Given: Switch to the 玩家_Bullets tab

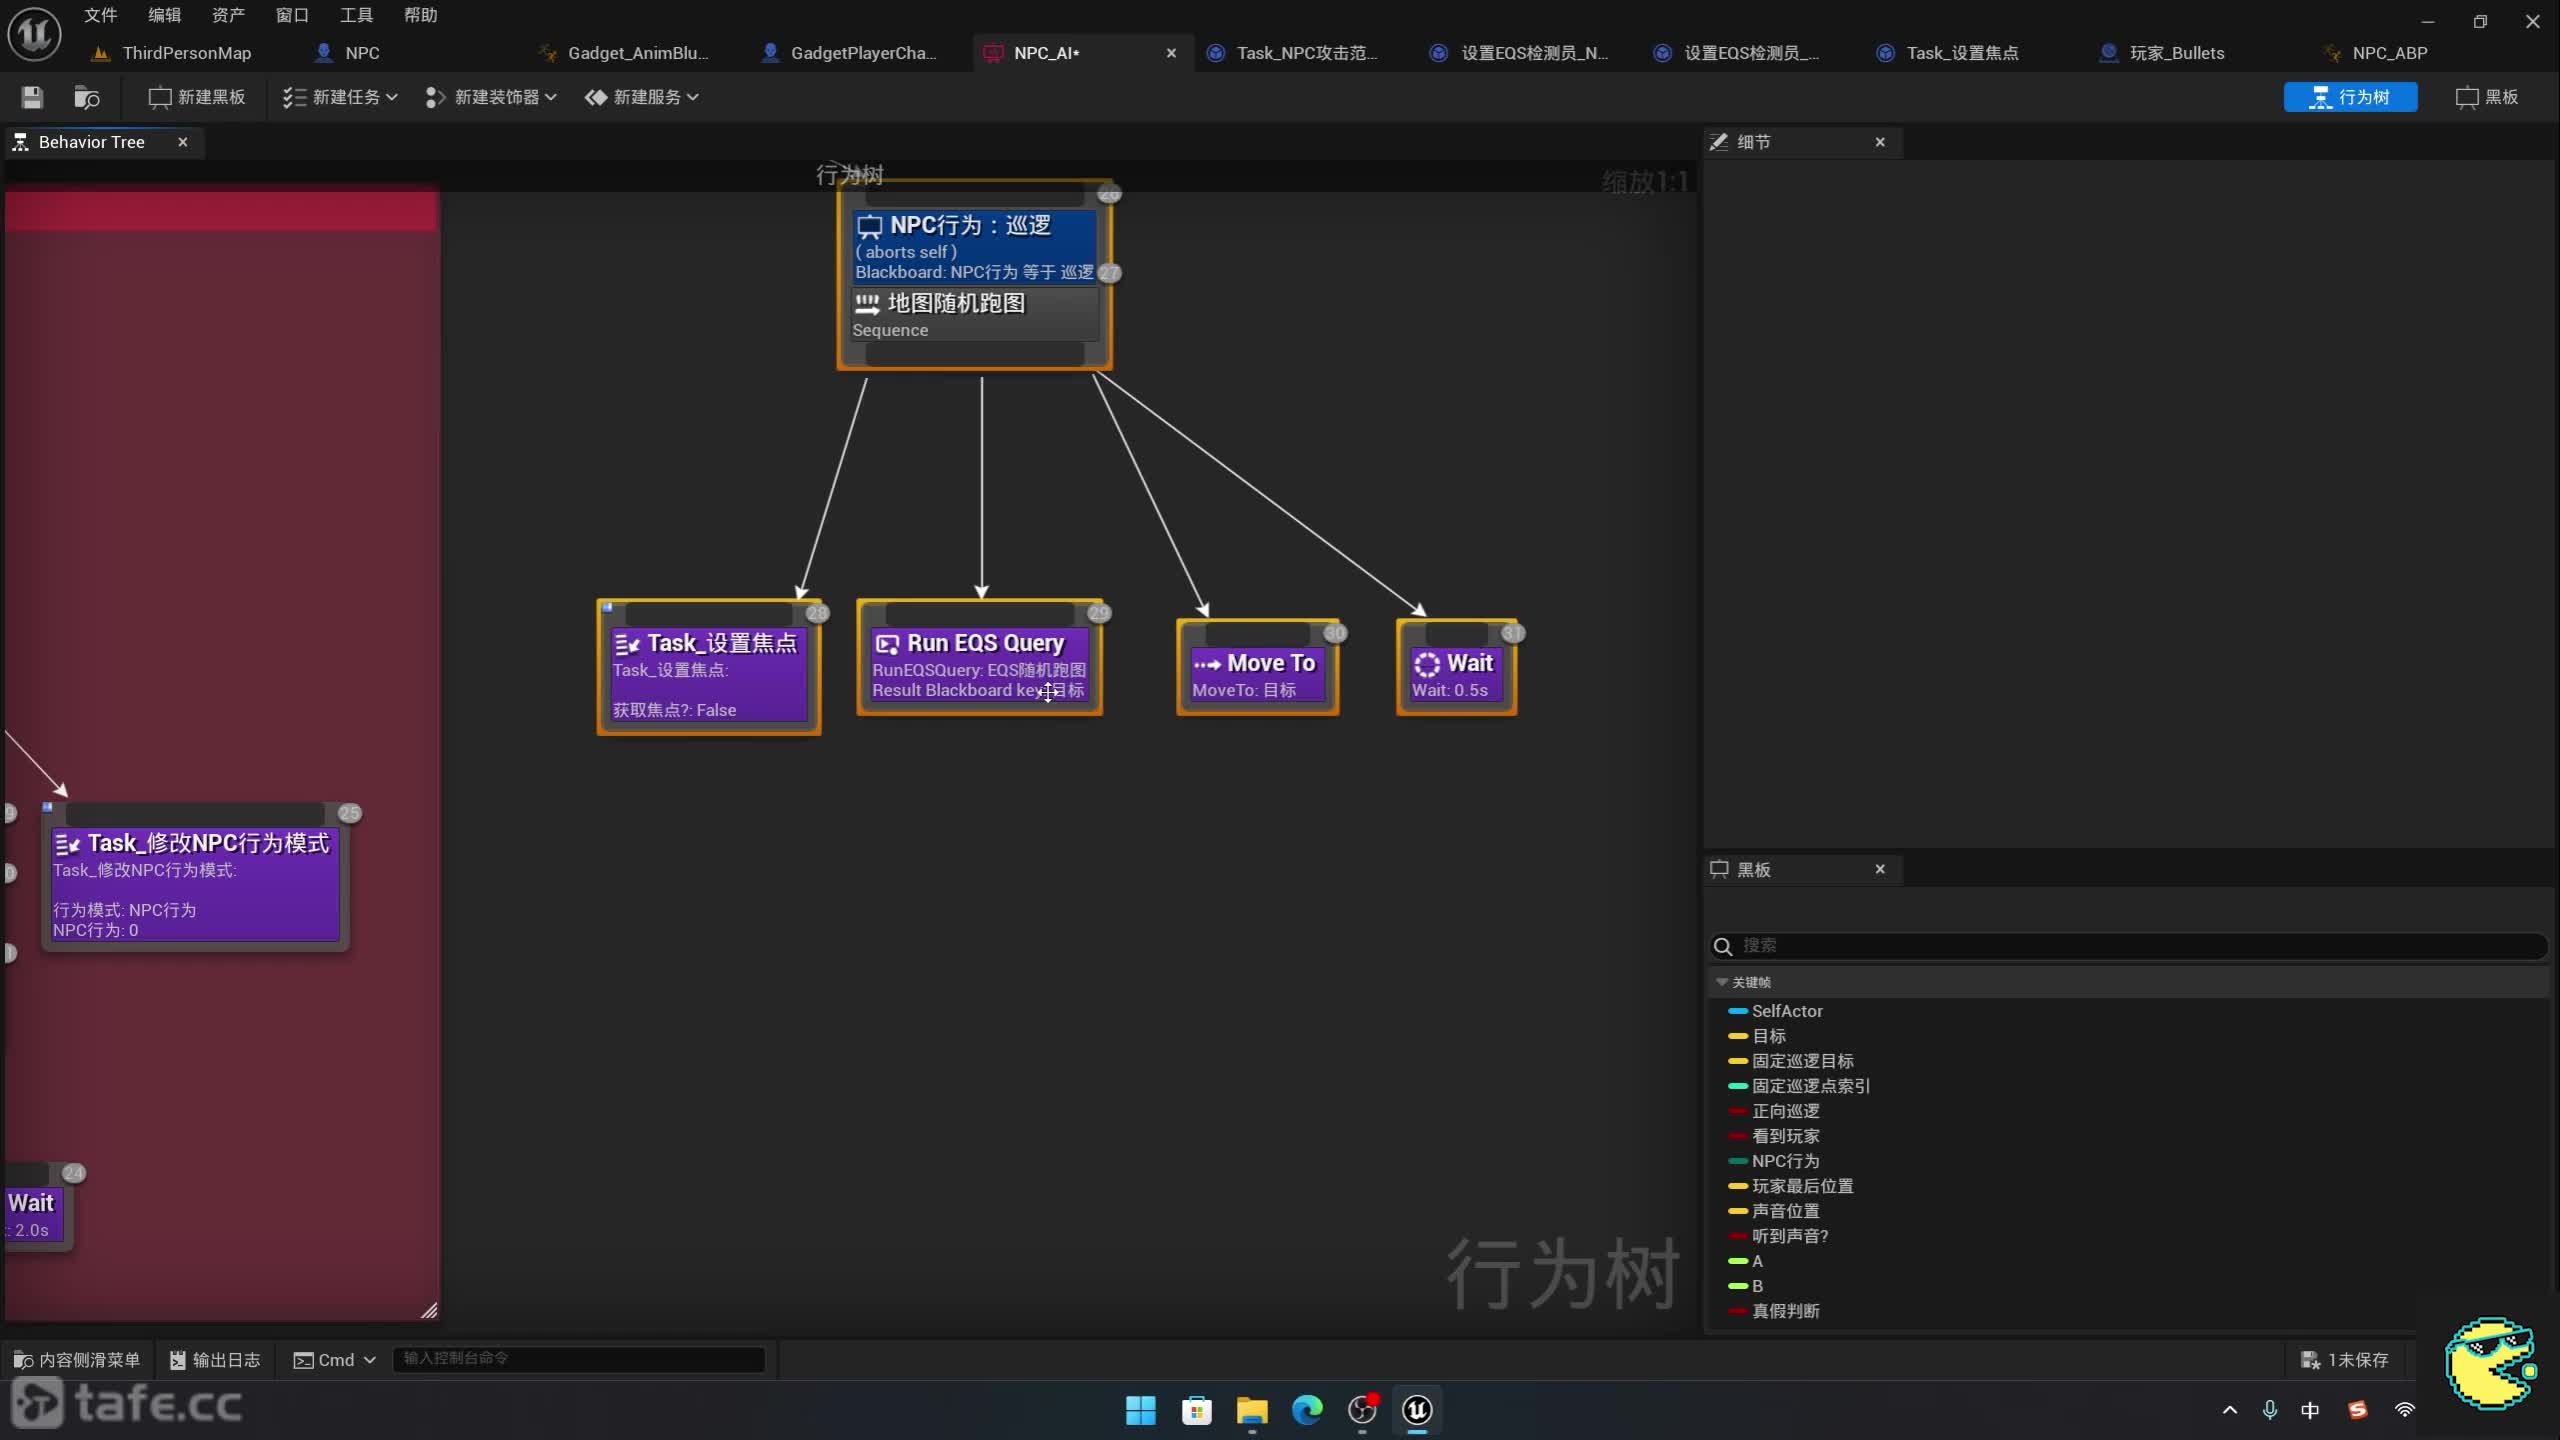Looking at the screenshot, I should 2163,53.
